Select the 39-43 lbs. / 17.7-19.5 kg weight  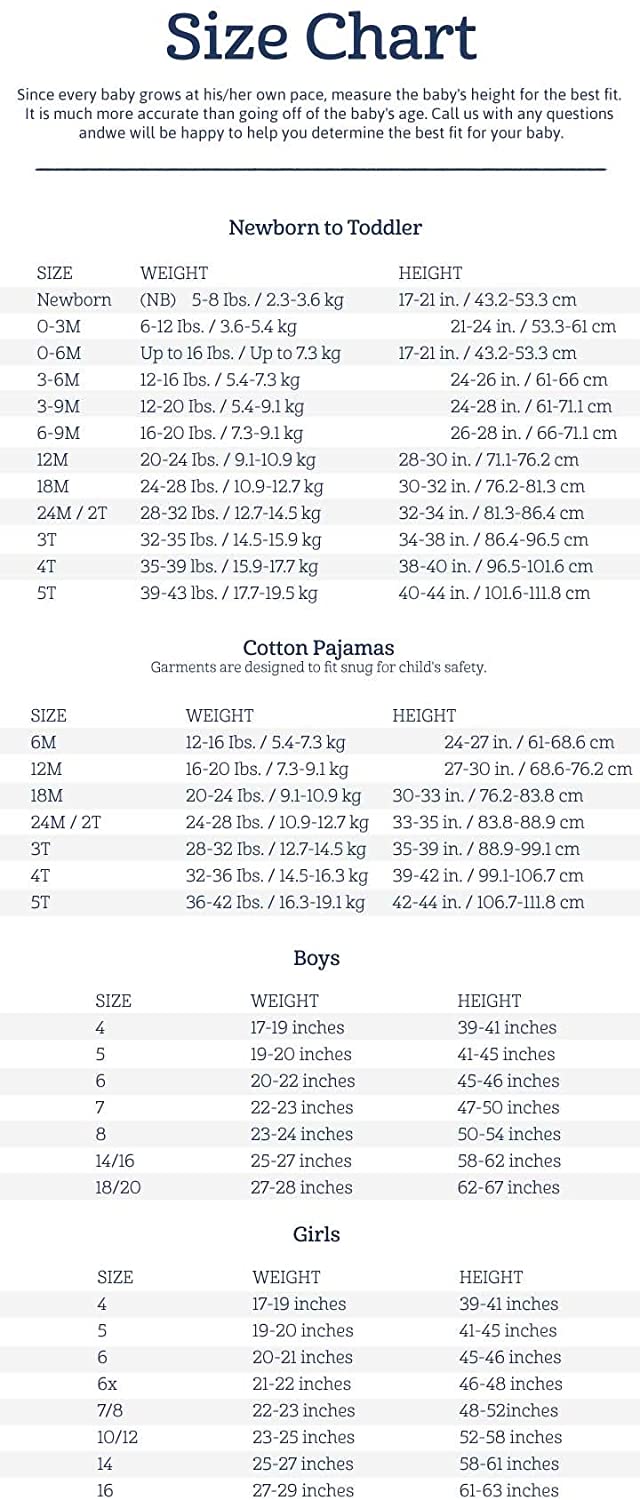(x=228, y=593)
